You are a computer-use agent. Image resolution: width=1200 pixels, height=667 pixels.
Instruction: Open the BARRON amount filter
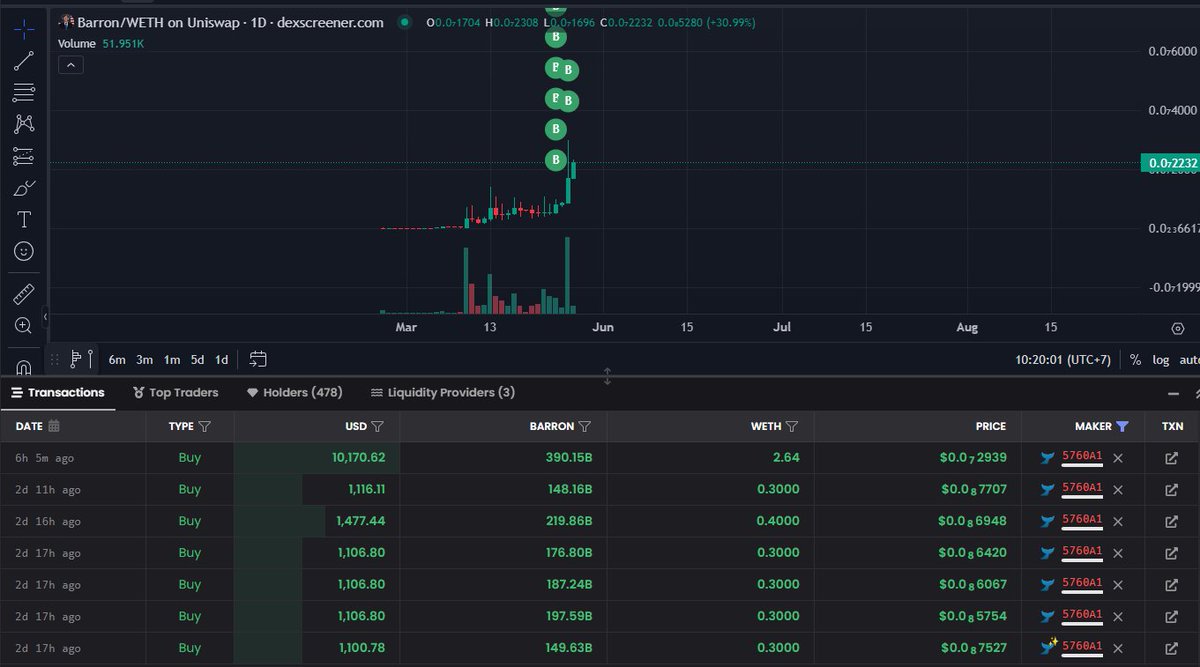tap(585, 426)
